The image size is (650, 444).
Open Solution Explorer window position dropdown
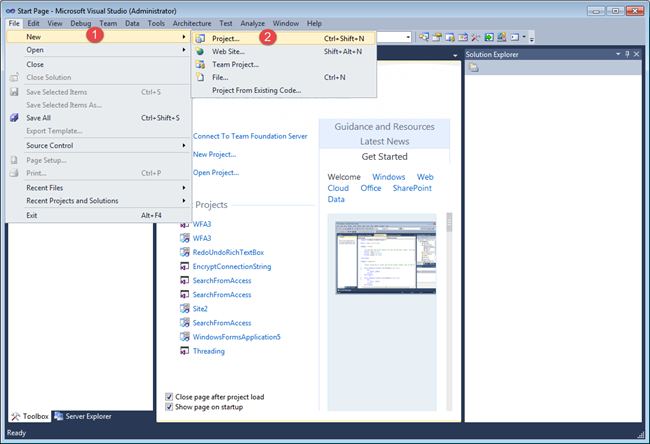tap(618, 54)
